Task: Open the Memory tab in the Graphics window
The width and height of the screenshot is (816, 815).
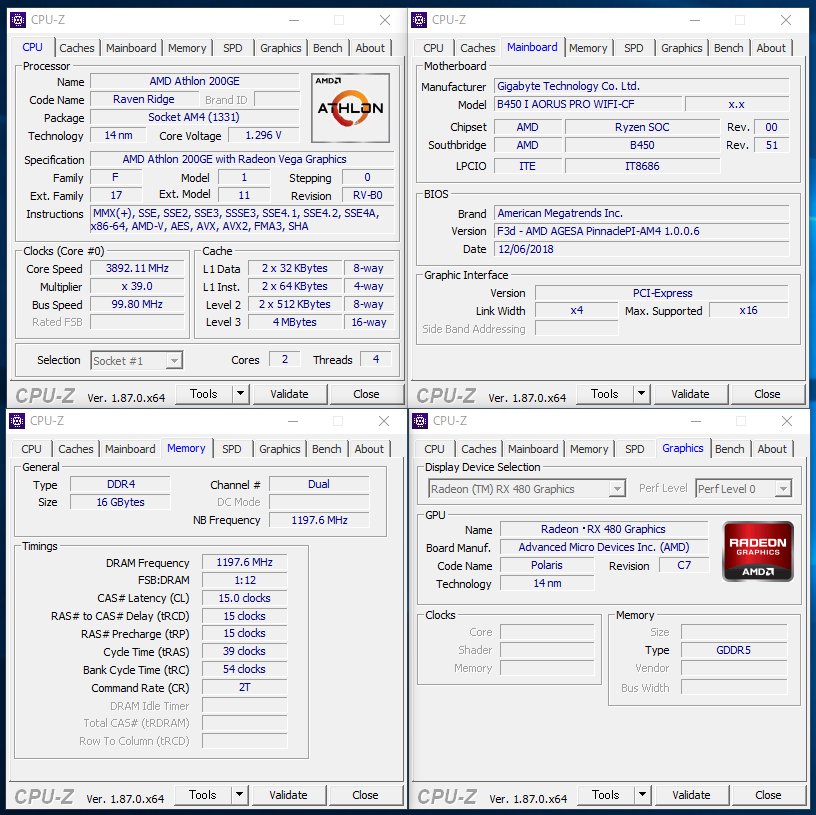Action: coord(589,449)
